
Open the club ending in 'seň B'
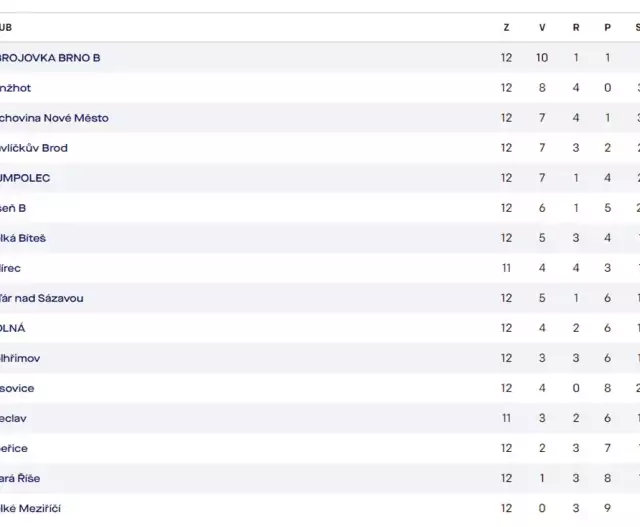click(13, 208)
